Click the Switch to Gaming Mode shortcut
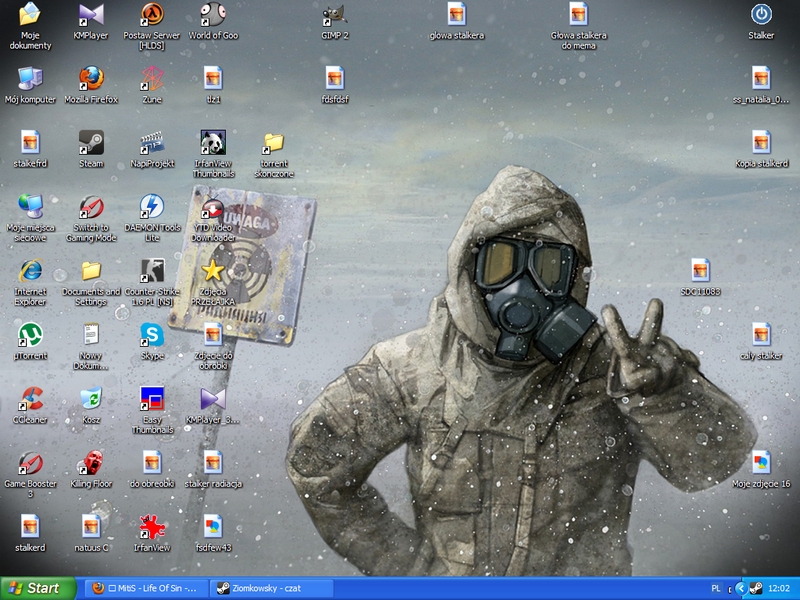This screenshot has height=600, width=800. (x=91, y=207)
